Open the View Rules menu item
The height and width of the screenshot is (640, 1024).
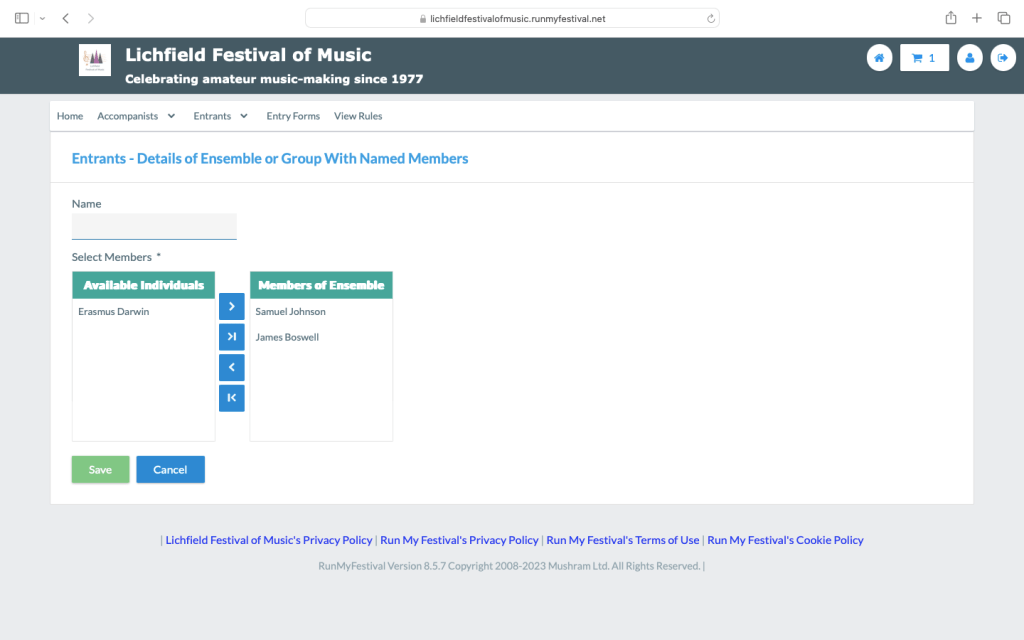click(358, 116)
